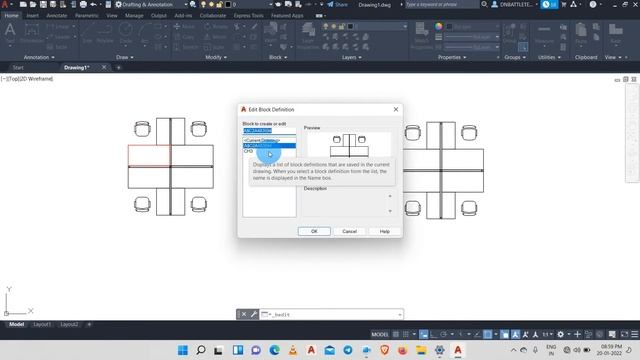Click the command line input with _bedit

(x=331, y=315)
